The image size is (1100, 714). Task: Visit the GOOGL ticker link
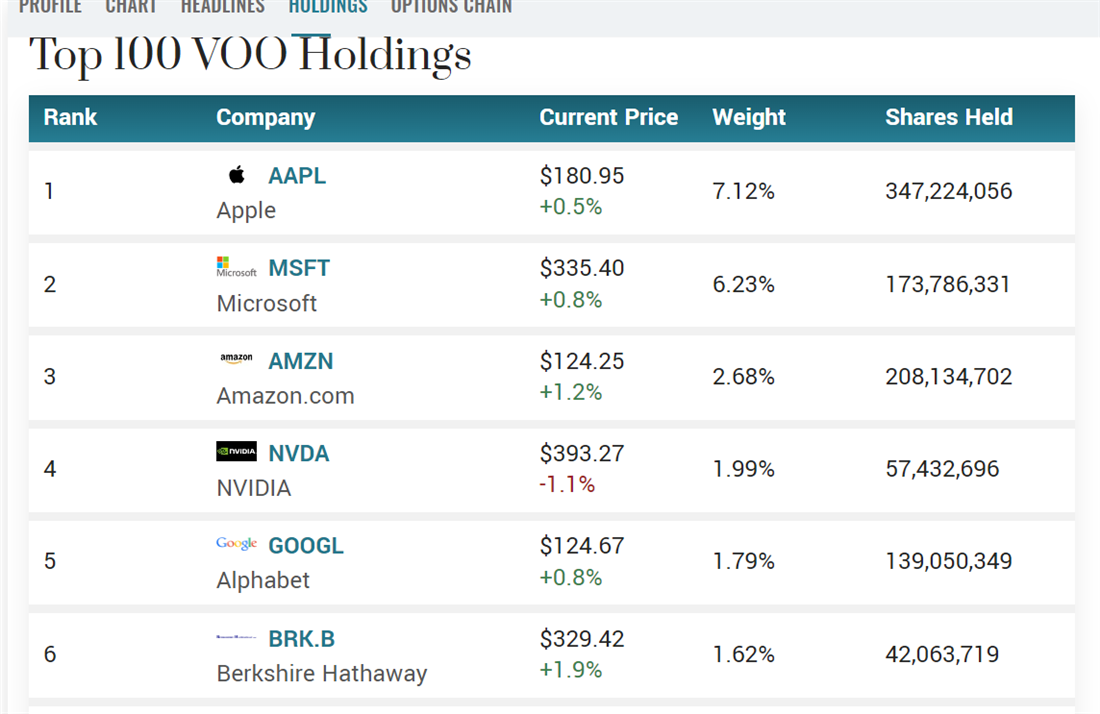coord(306,546)
